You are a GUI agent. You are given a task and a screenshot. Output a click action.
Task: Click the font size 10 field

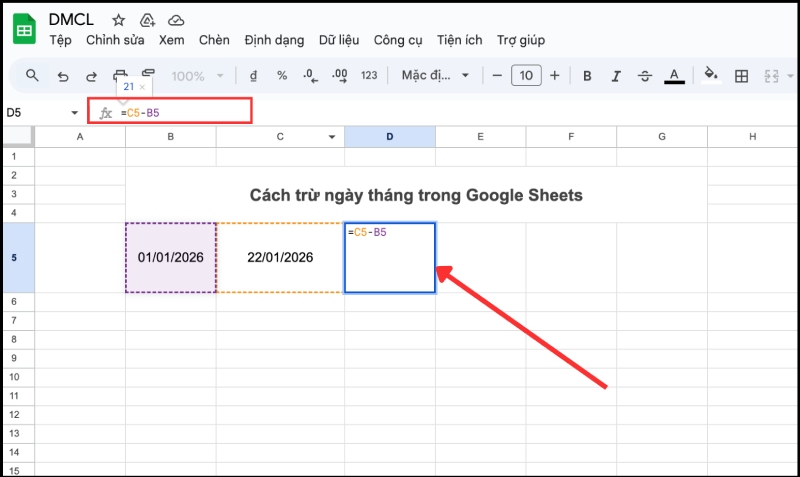pyautogui.click(x=526, y=76)
